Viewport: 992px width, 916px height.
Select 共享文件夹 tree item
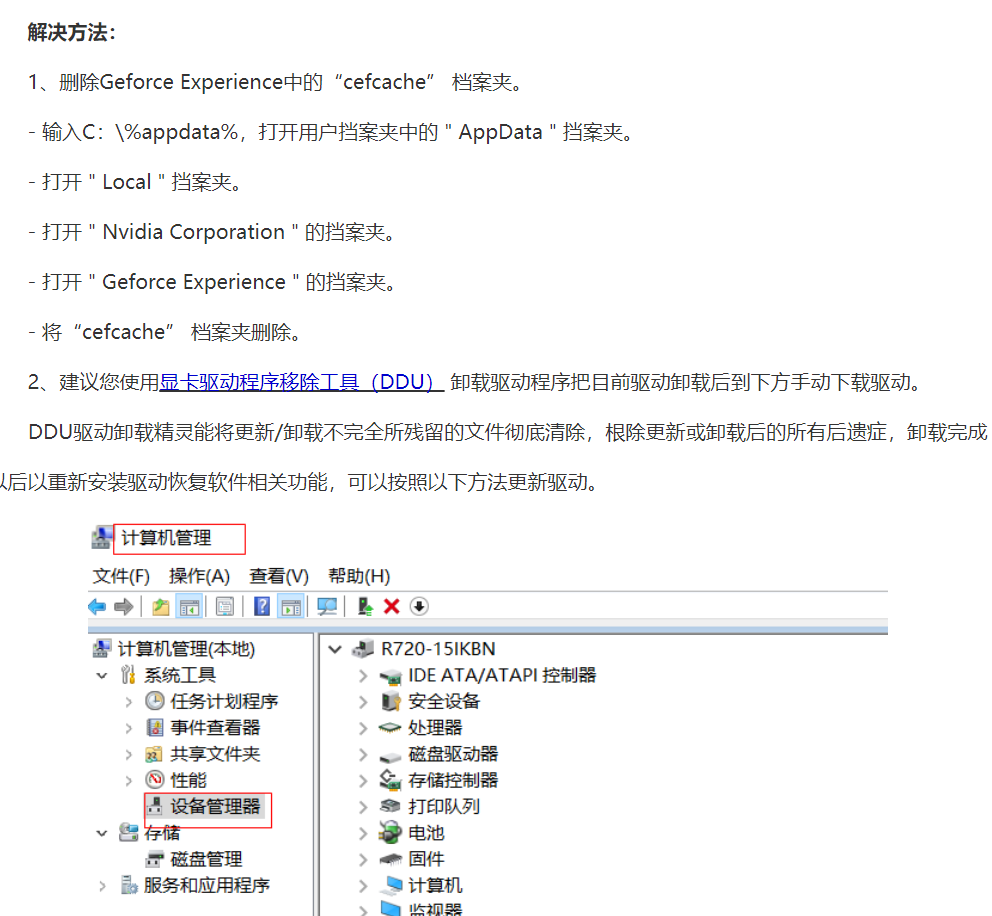[x=215, y=754]
